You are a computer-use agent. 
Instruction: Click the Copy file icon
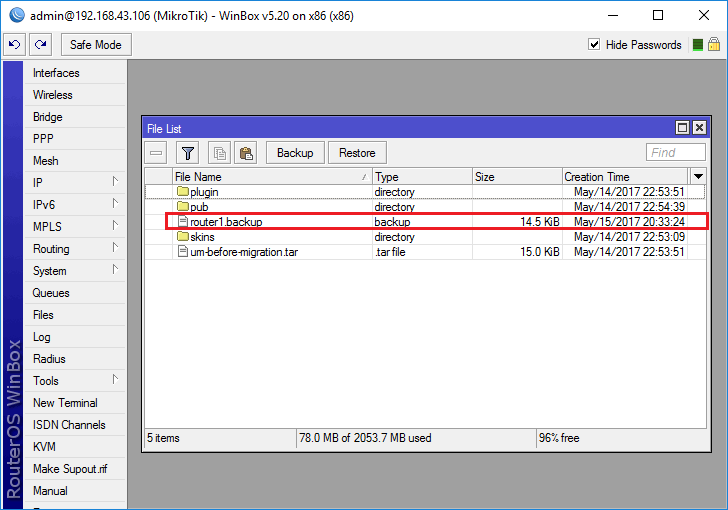(x=220, y=153)
